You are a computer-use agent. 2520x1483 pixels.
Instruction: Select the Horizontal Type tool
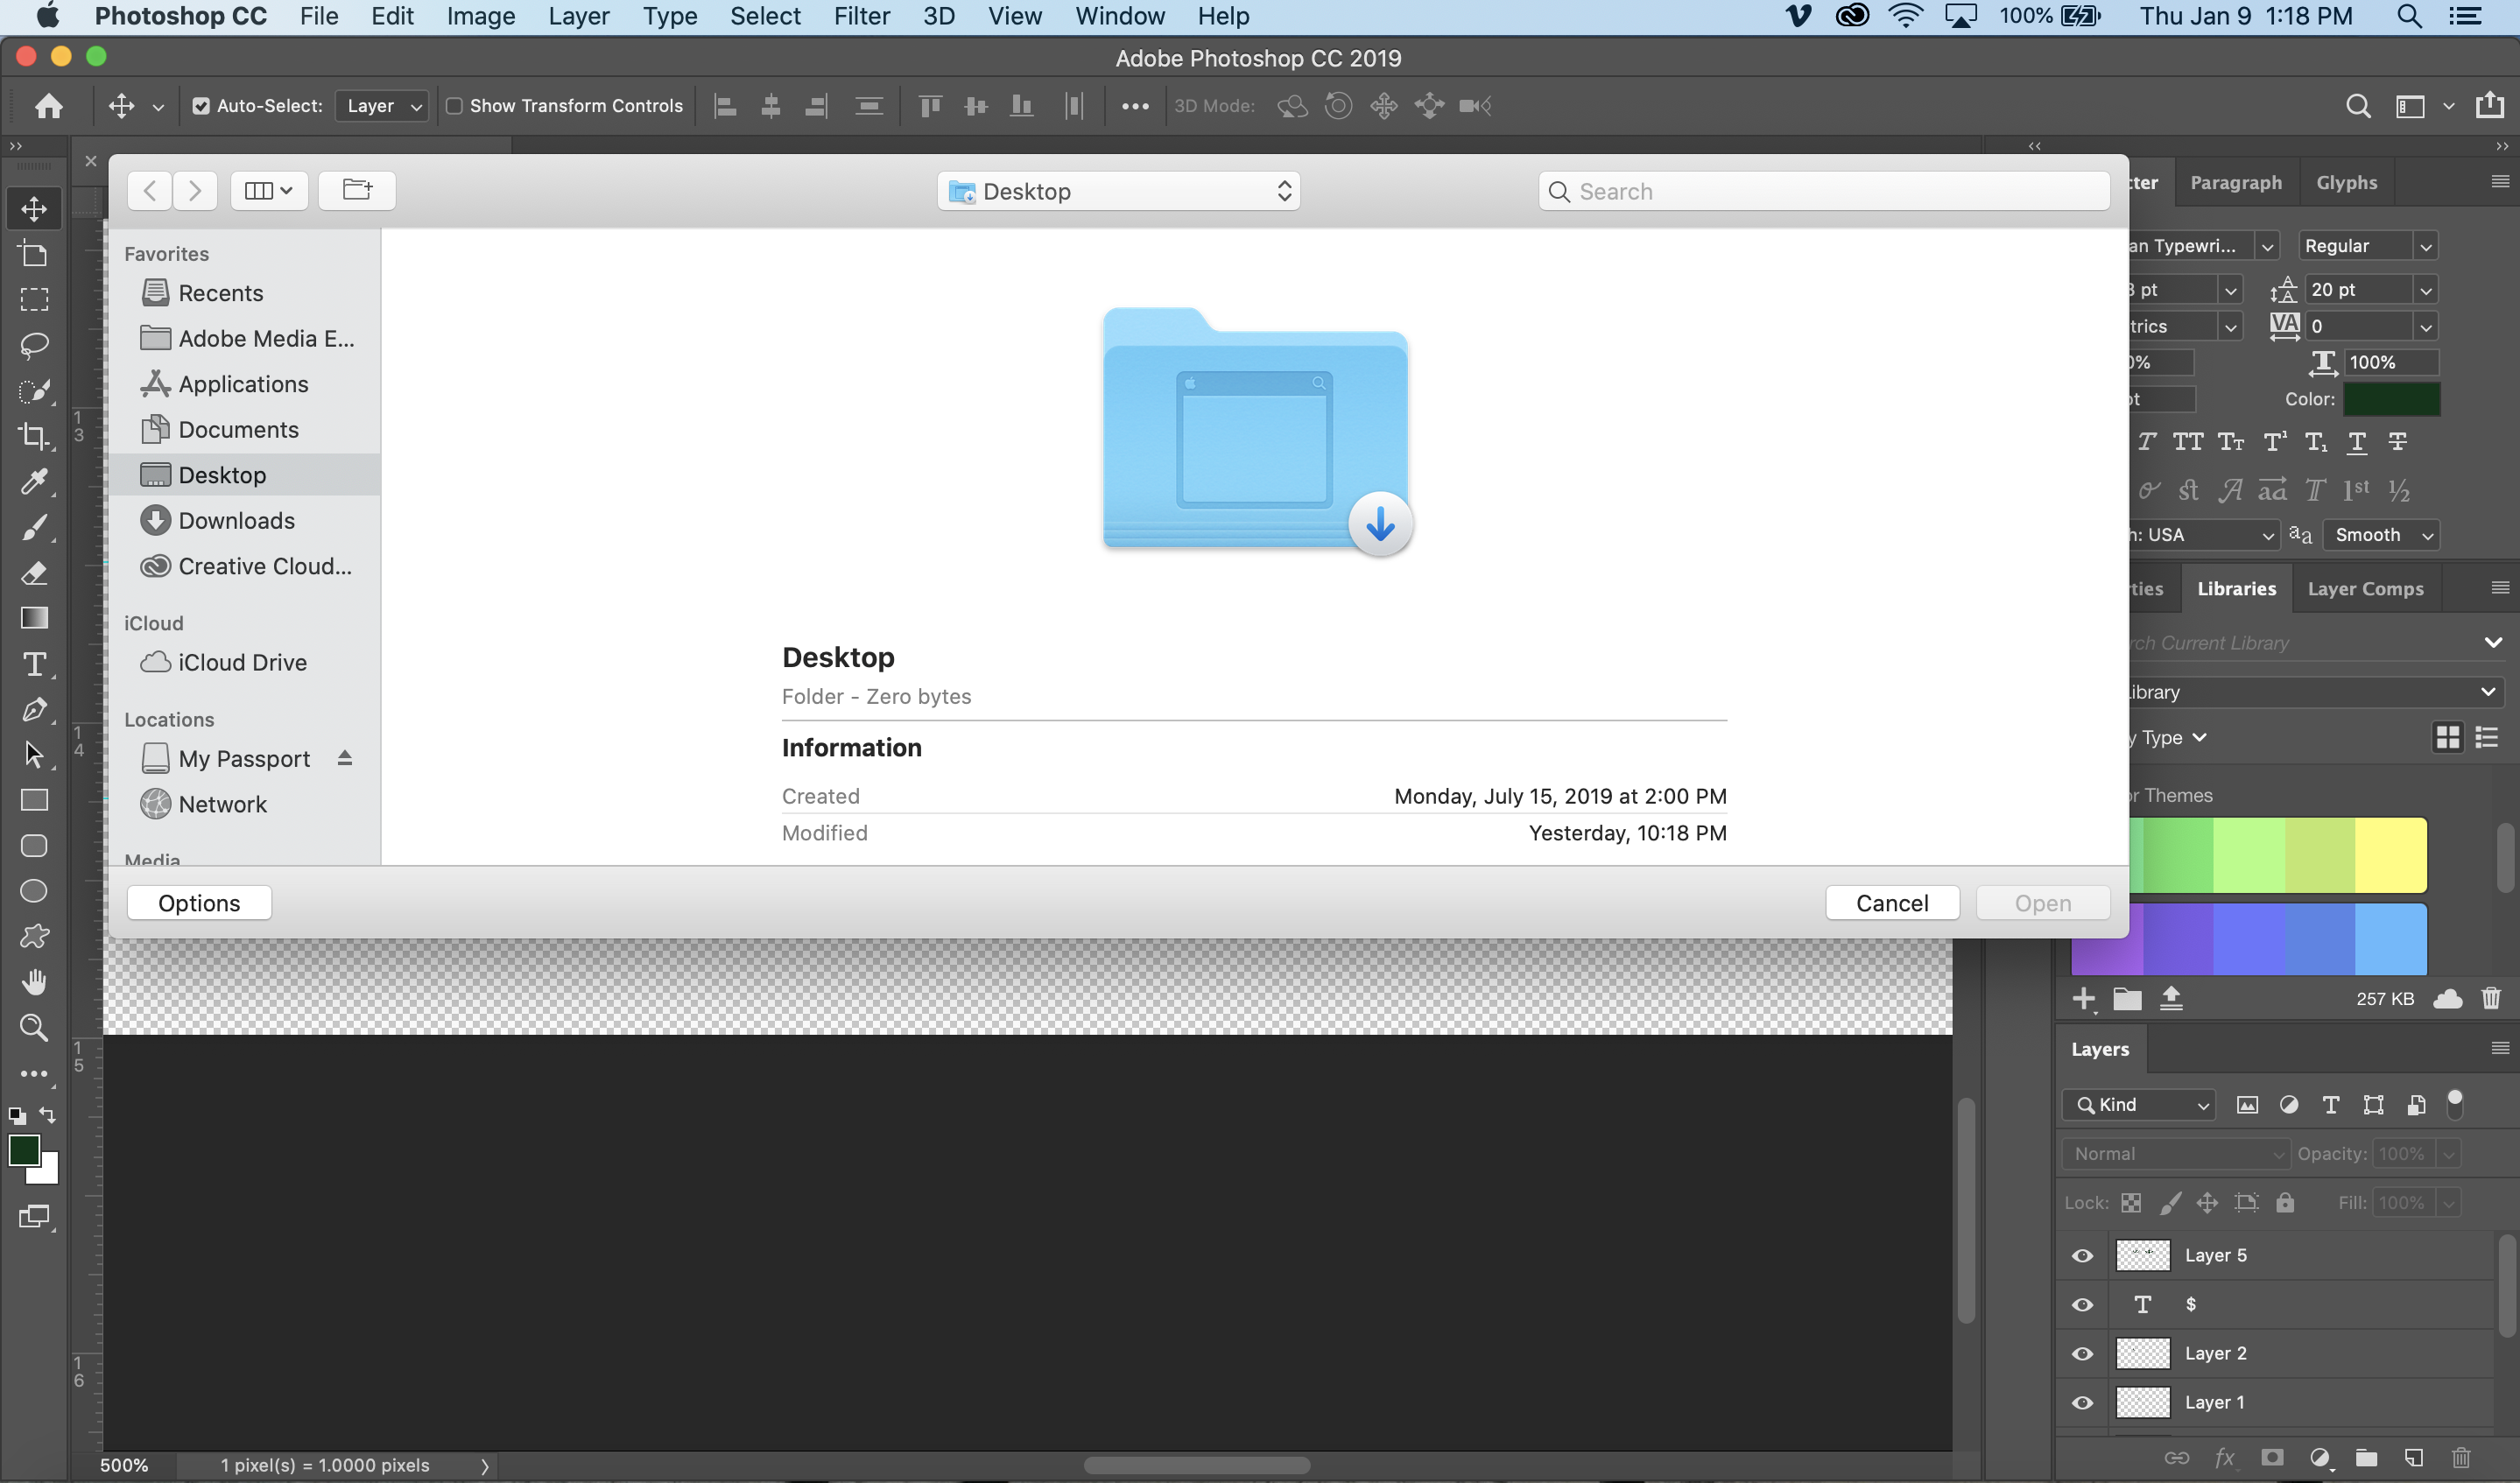coord(34,664)
